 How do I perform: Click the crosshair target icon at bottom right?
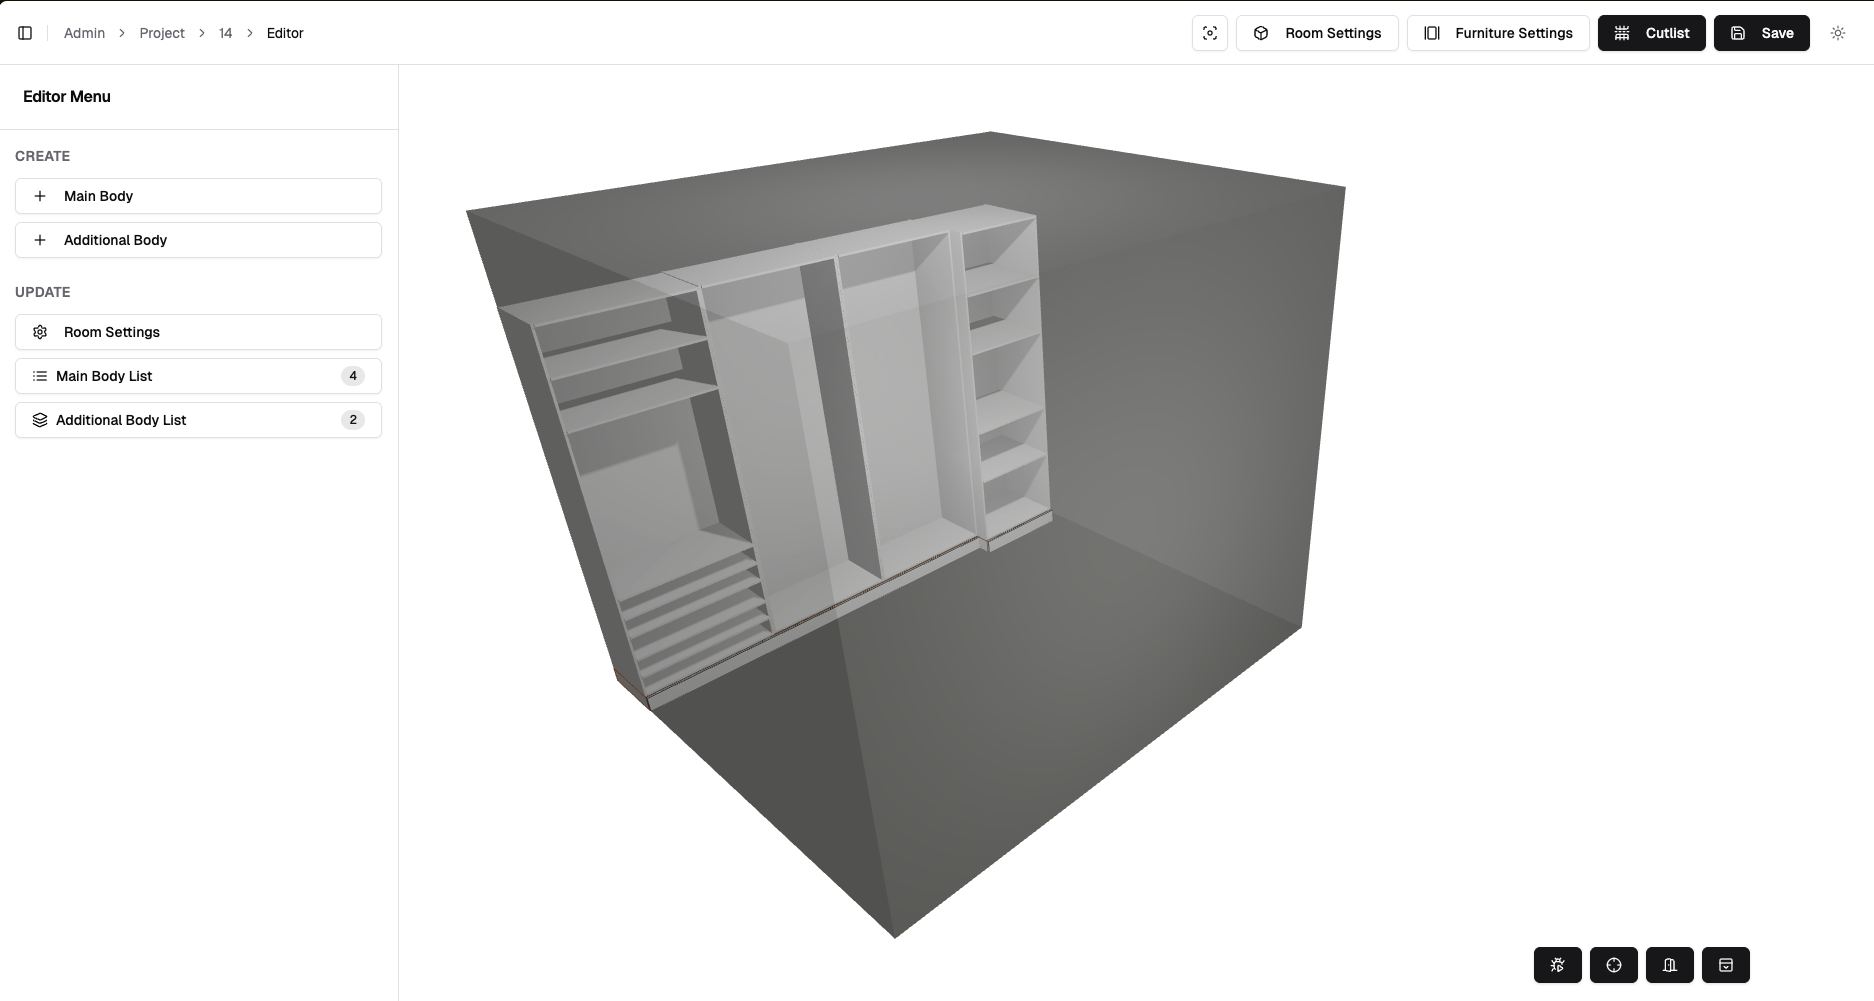point(1613,965)
